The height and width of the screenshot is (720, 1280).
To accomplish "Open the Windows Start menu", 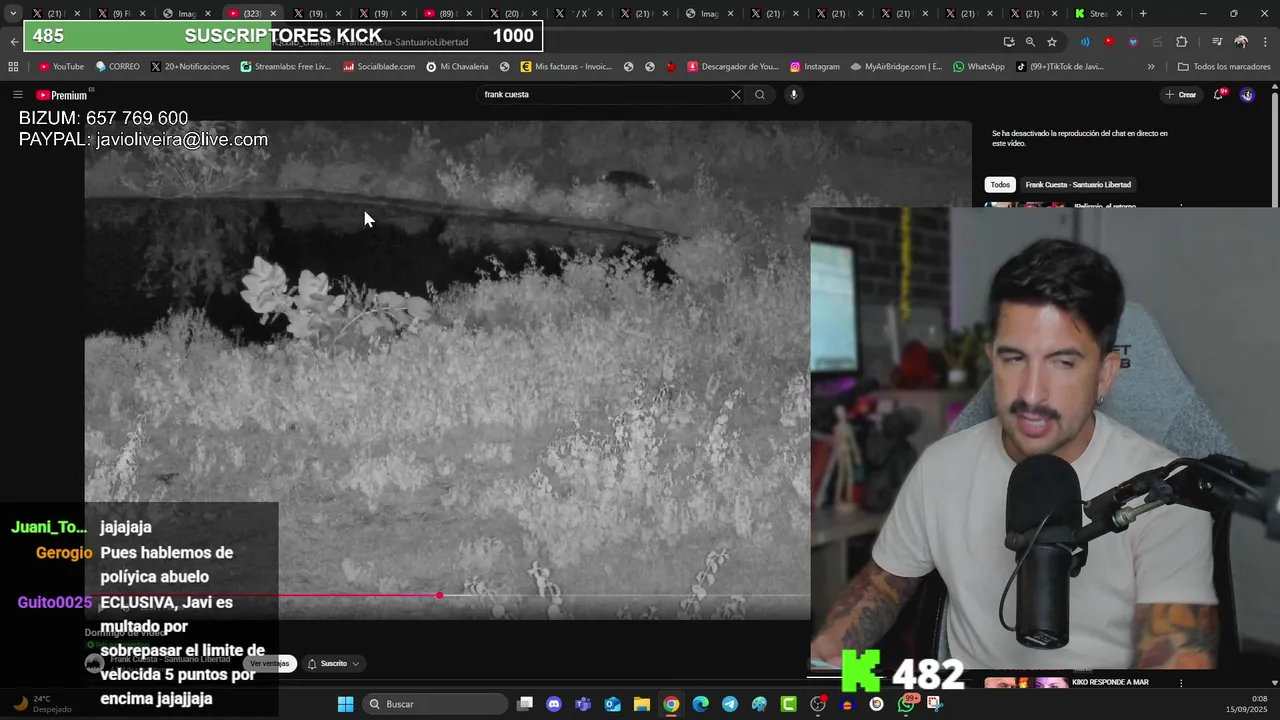I will coord(345,704).
